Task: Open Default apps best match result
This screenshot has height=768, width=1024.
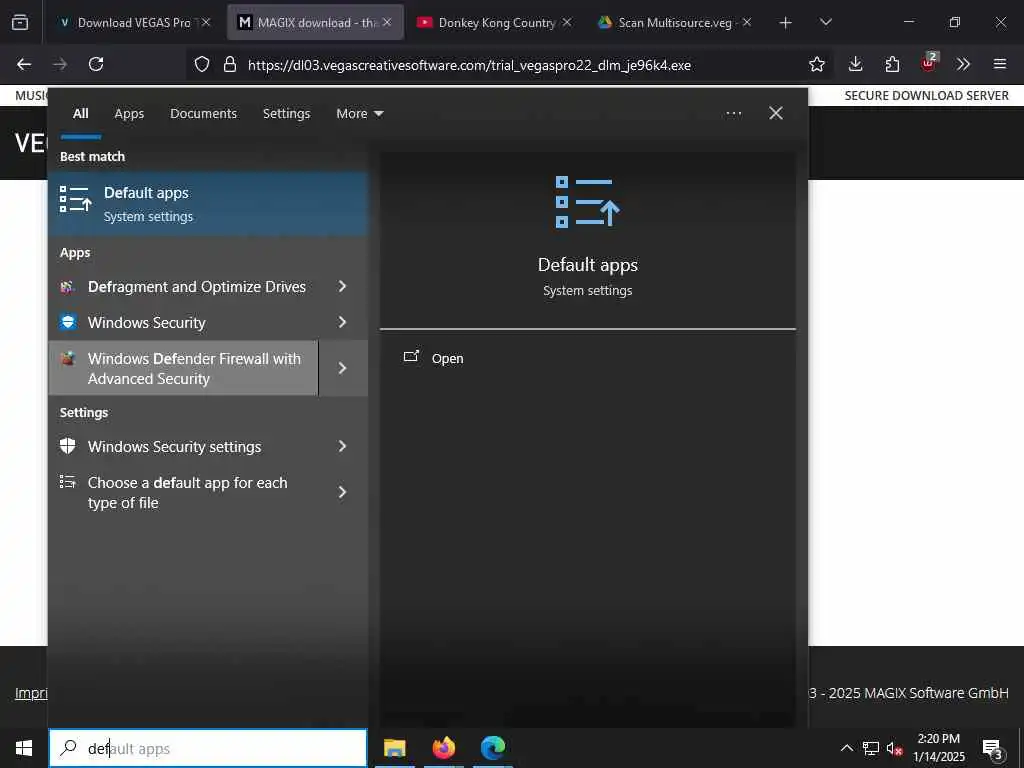Action: click(x=208, y=204)
